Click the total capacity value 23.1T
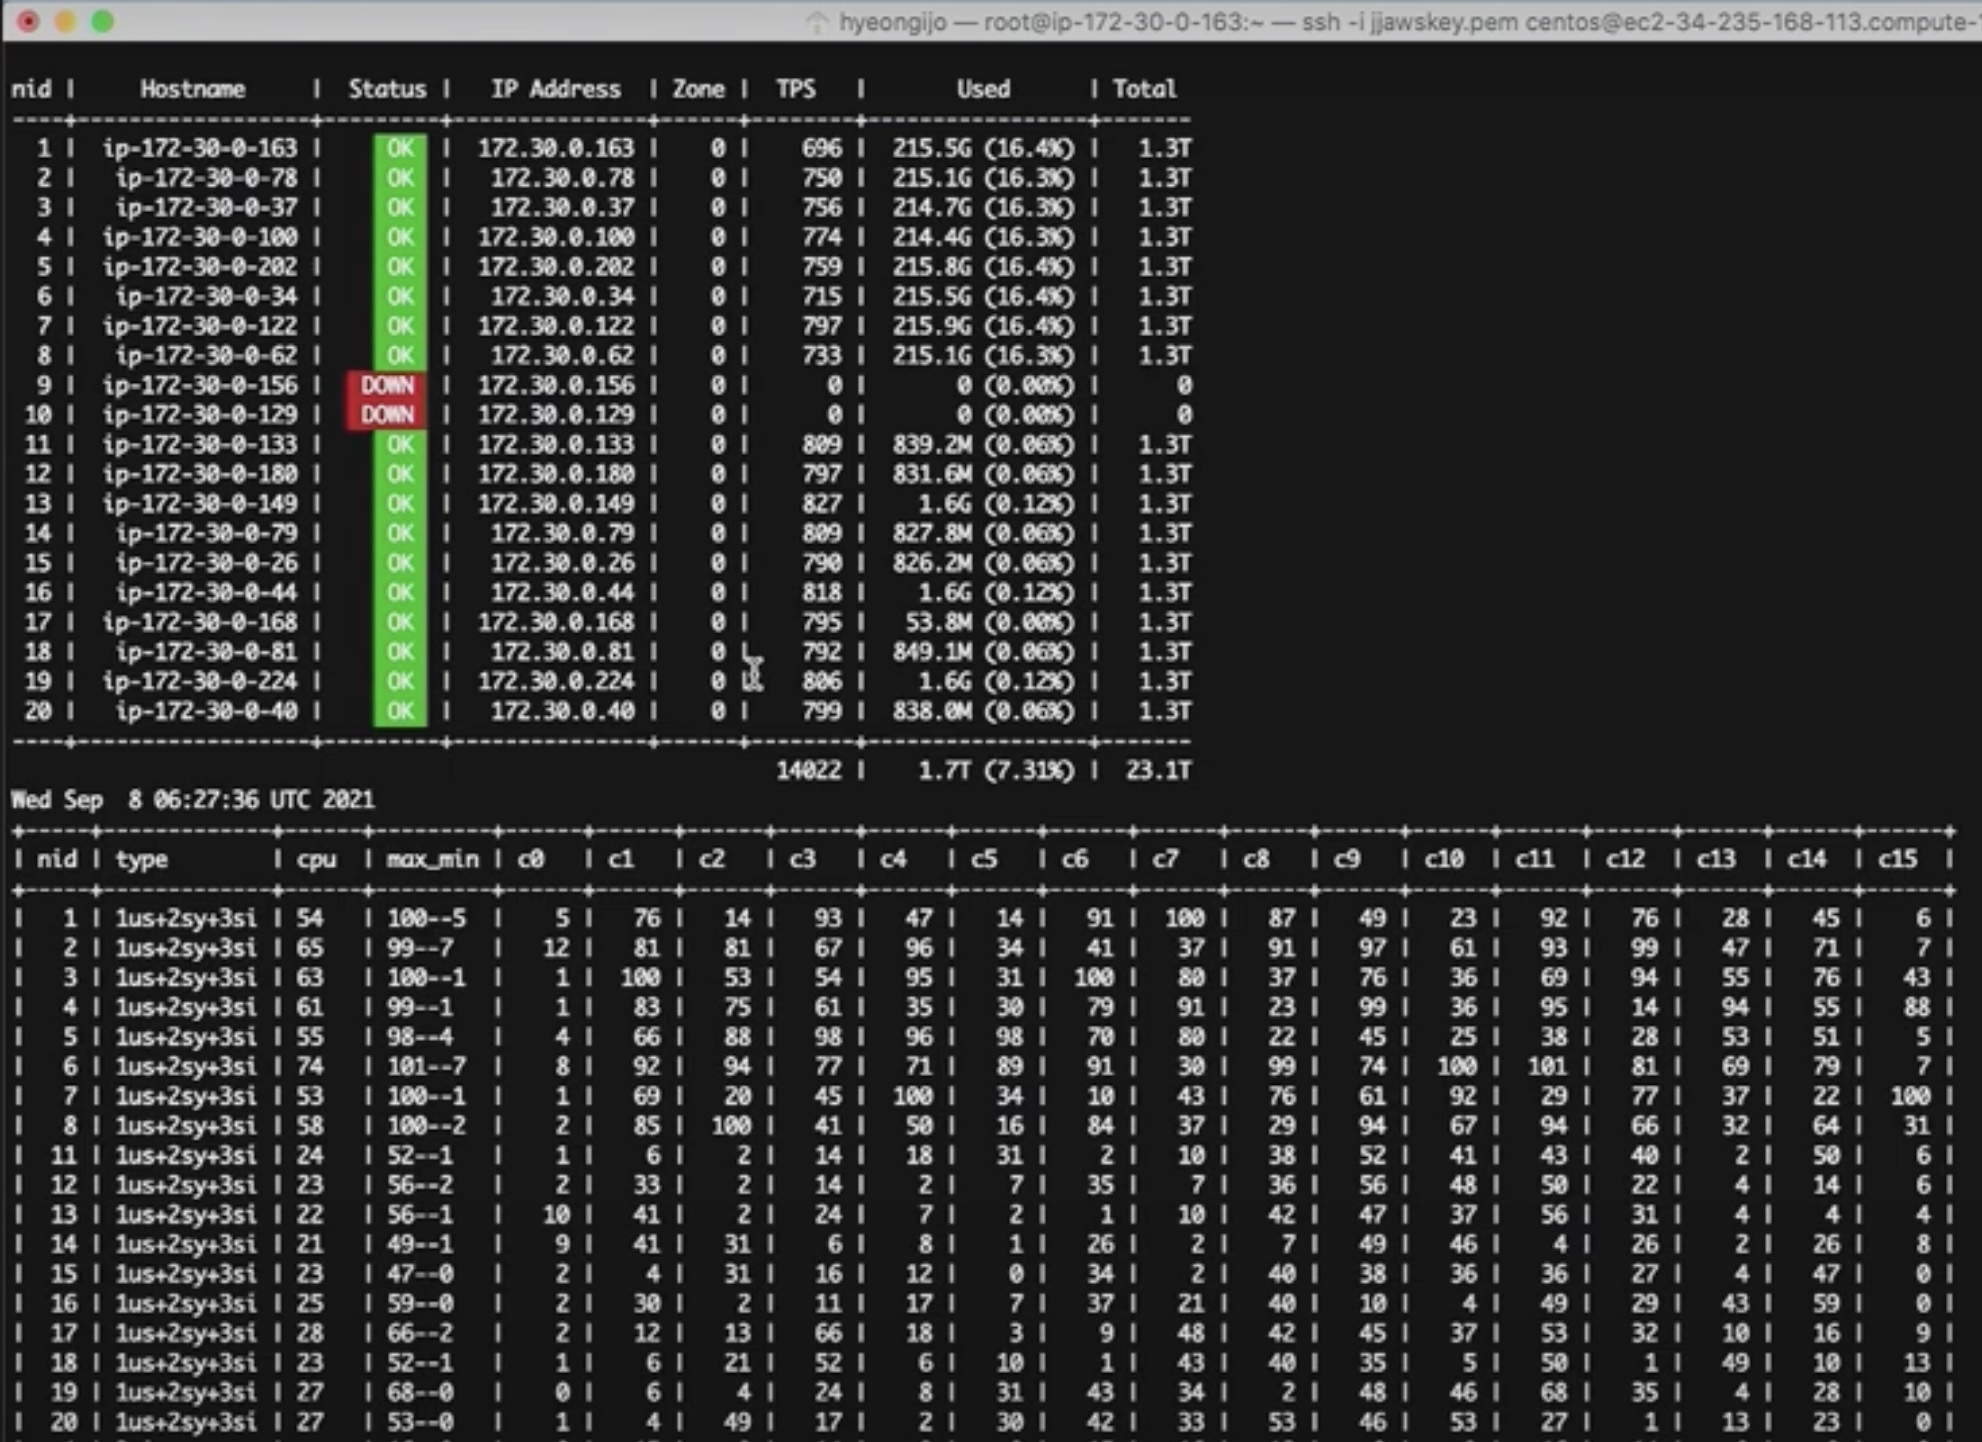Viewport: 1982px width, 1442px height. click(1157, 770)
